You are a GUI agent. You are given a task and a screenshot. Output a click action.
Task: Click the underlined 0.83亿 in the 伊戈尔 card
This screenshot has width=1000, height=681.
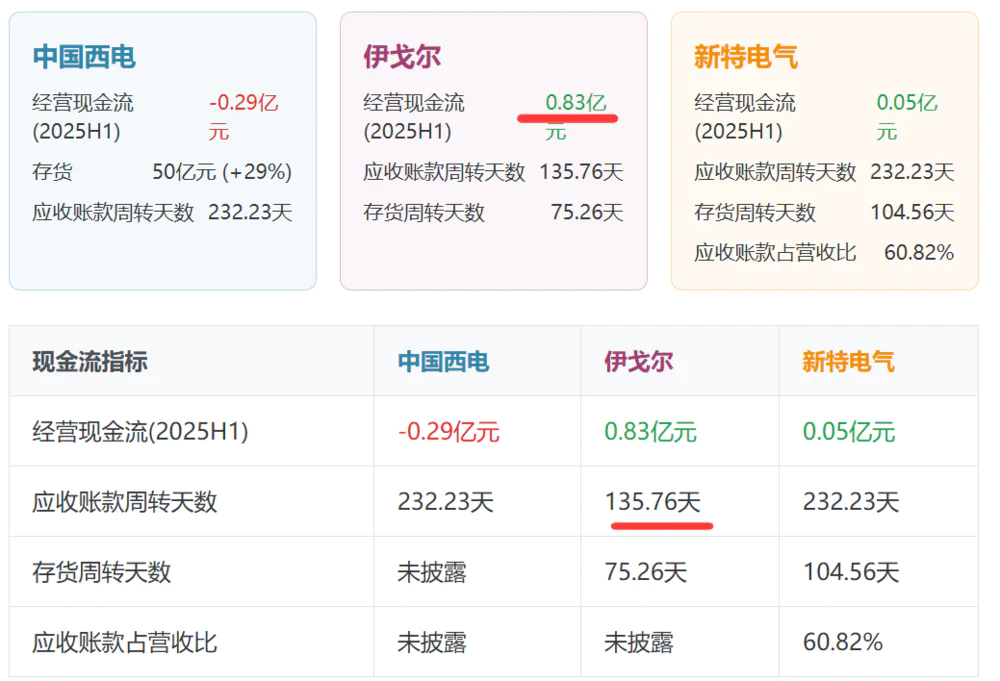[x=575, y=103]
